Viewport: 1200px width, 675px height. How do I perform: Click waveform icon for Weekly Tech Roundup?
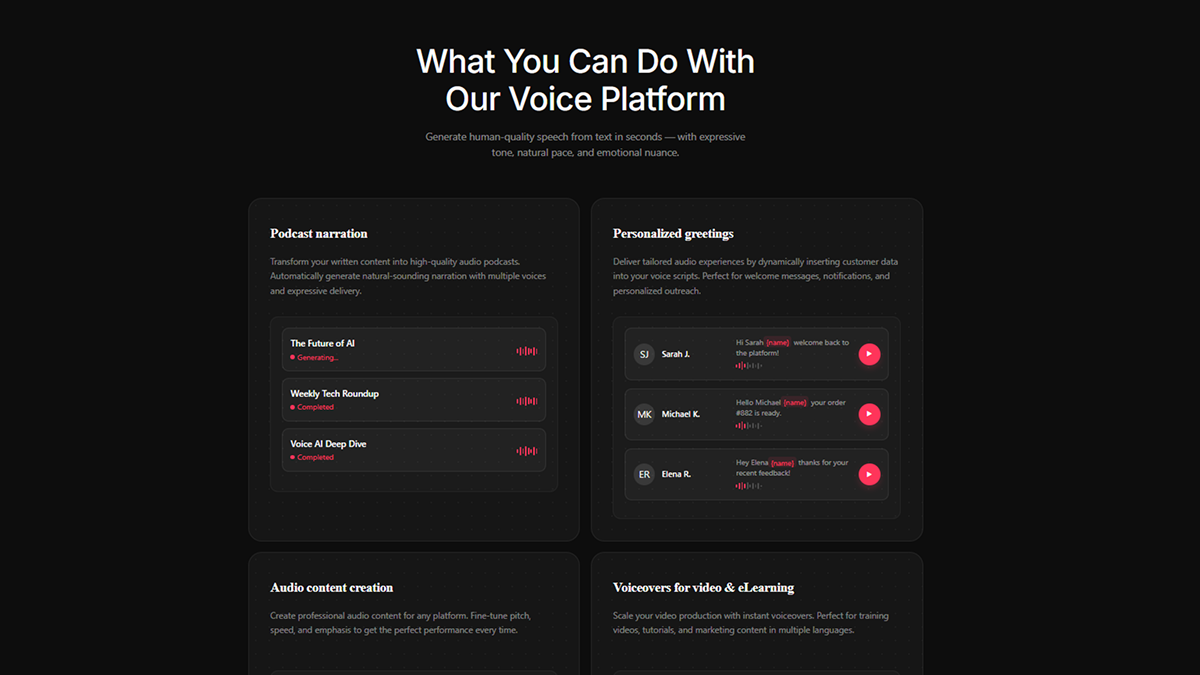(x=527, y=401)
